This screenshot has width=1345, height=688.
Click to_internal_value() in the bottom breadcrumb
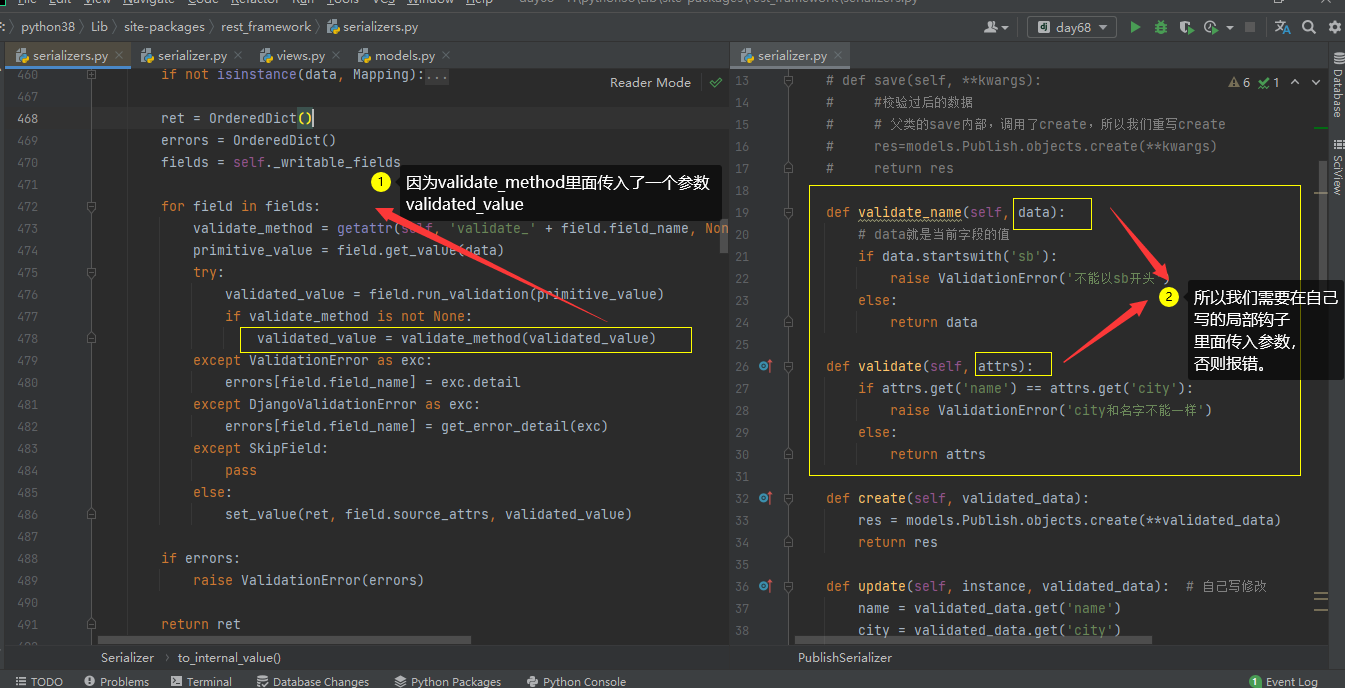pyautogui.click(x=229, y=658)
